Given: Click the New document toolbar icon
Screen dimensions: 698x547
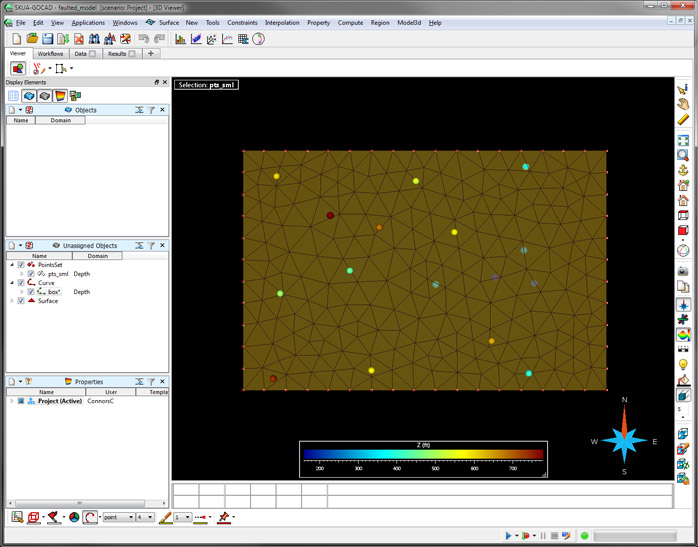Looking at the screenshot, I should point(16,39).
